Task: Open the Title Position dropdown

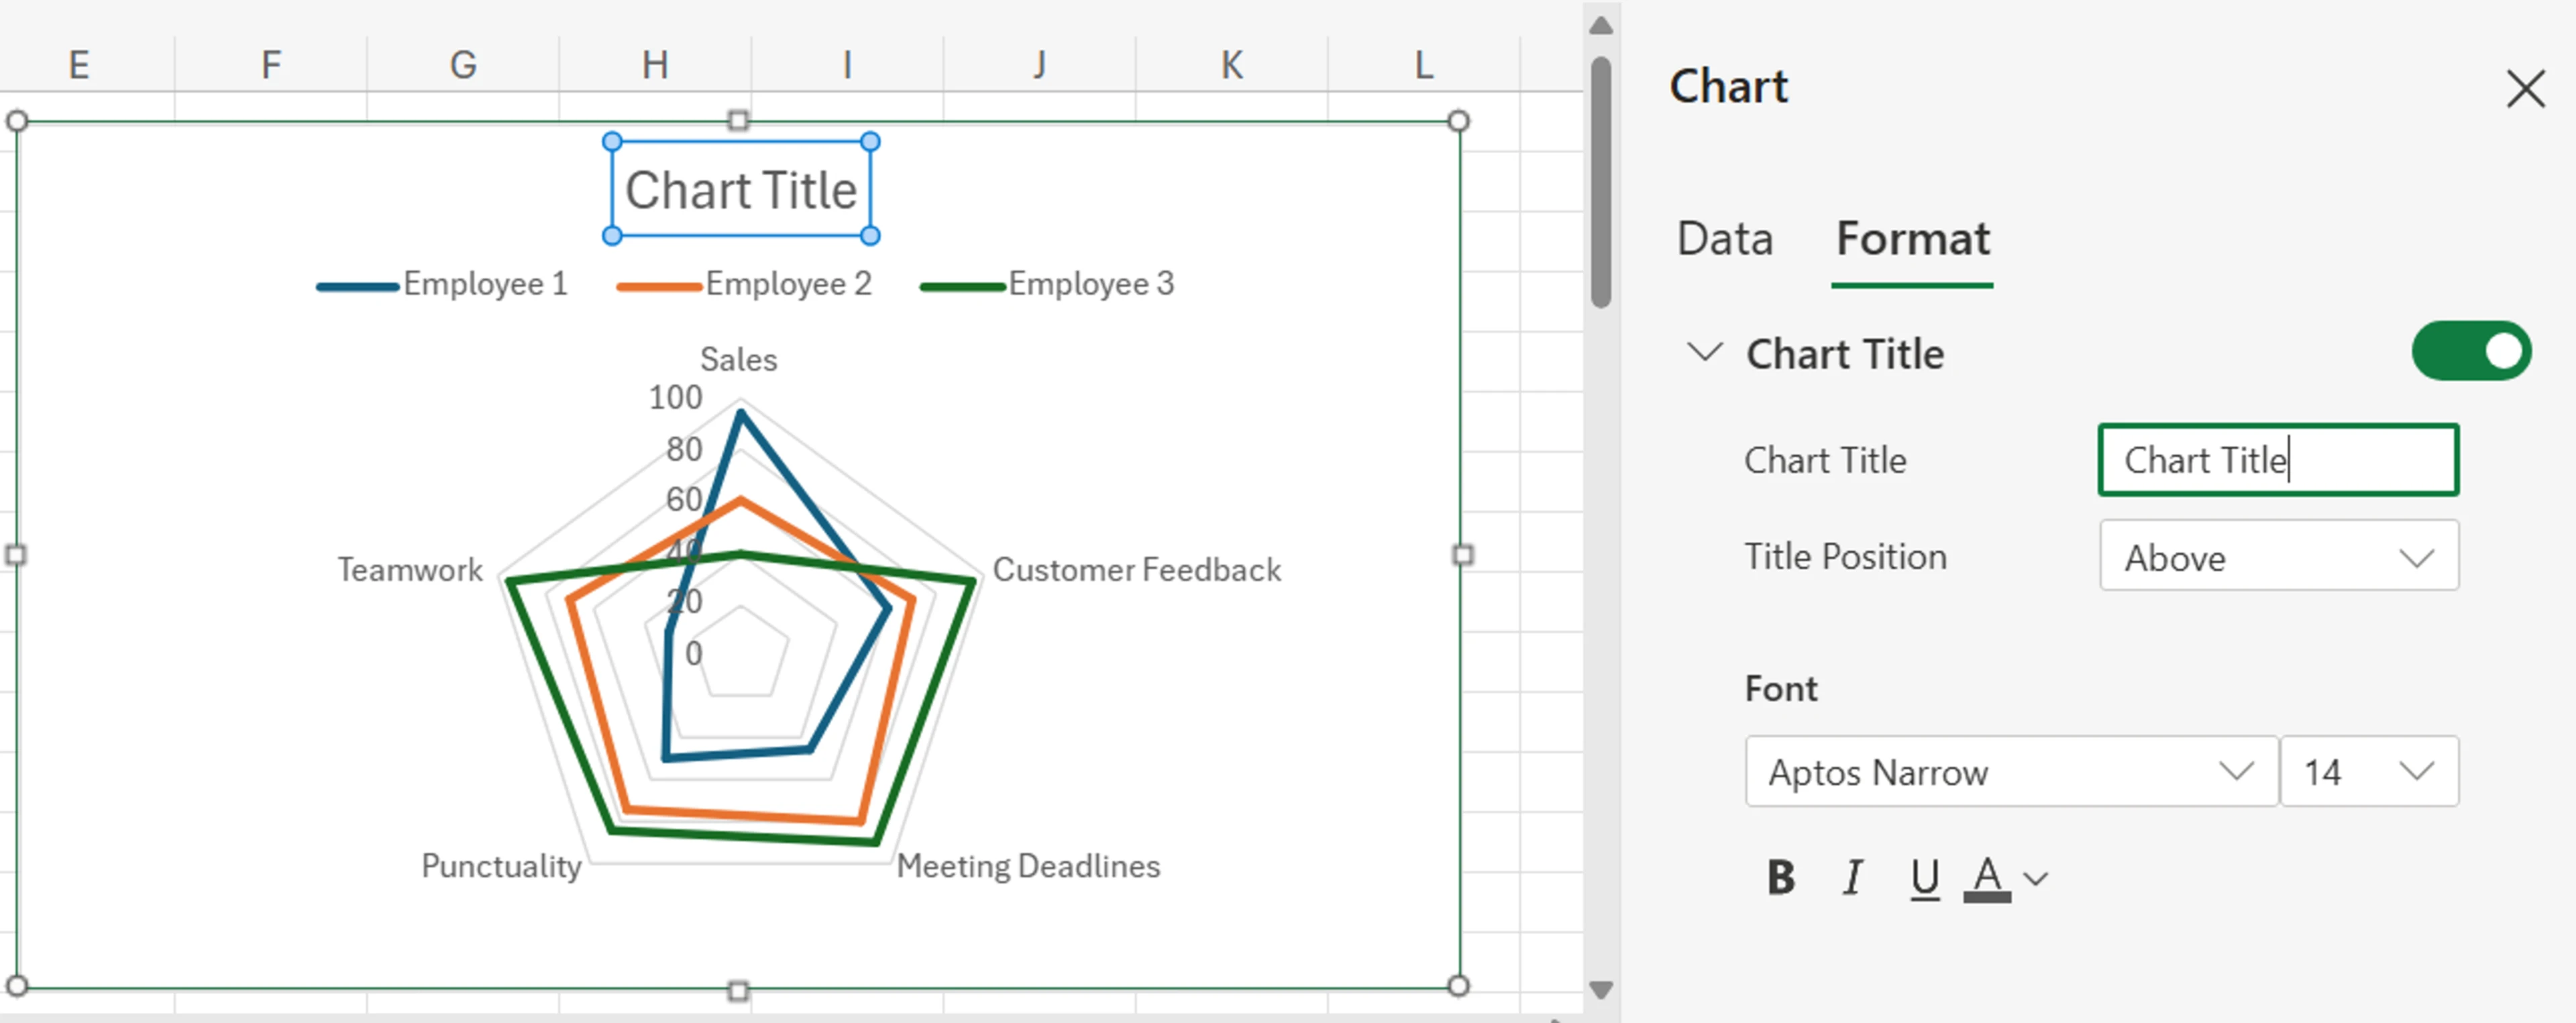Action: point(2278,556)
